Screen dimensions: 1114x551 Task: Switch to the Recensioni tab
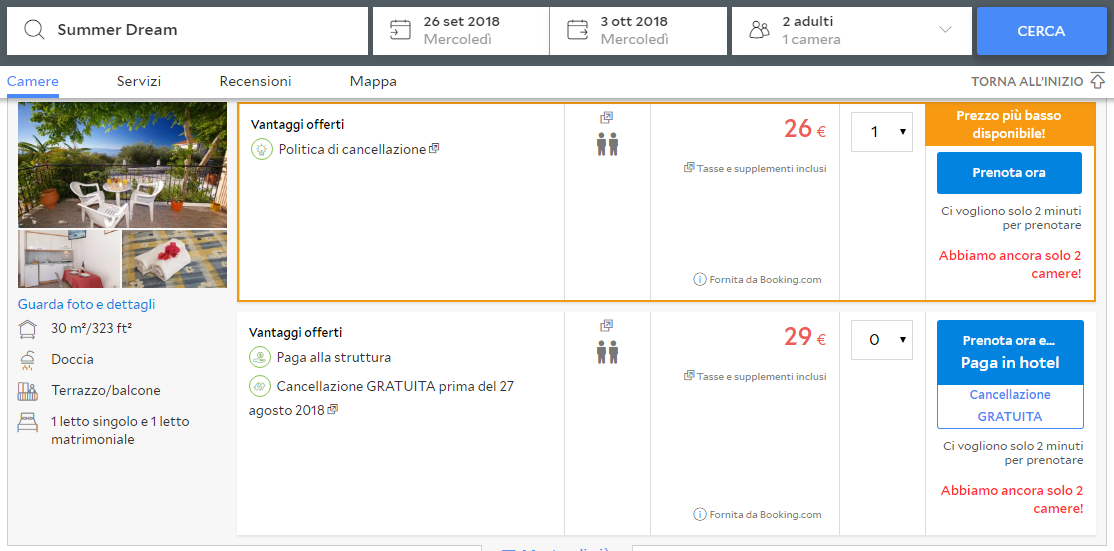(x=255, y=81)
